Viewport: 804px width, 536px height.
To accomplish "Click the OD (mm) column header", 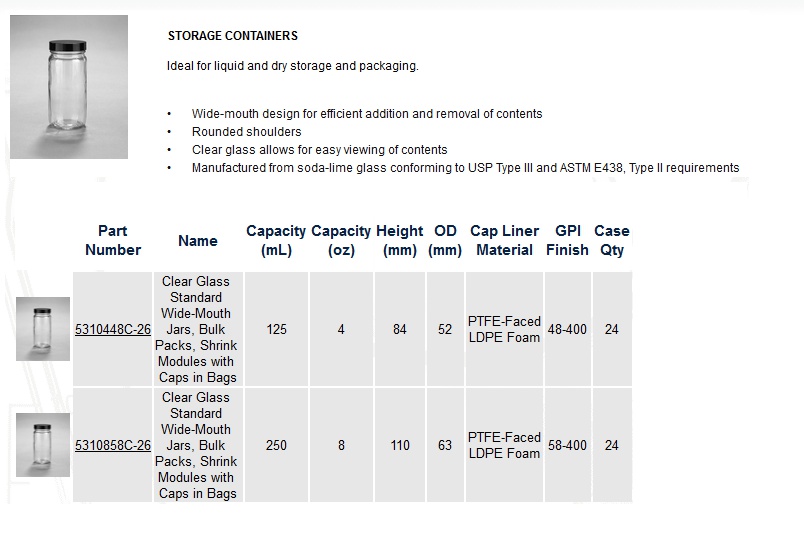I will click(445, 240).
